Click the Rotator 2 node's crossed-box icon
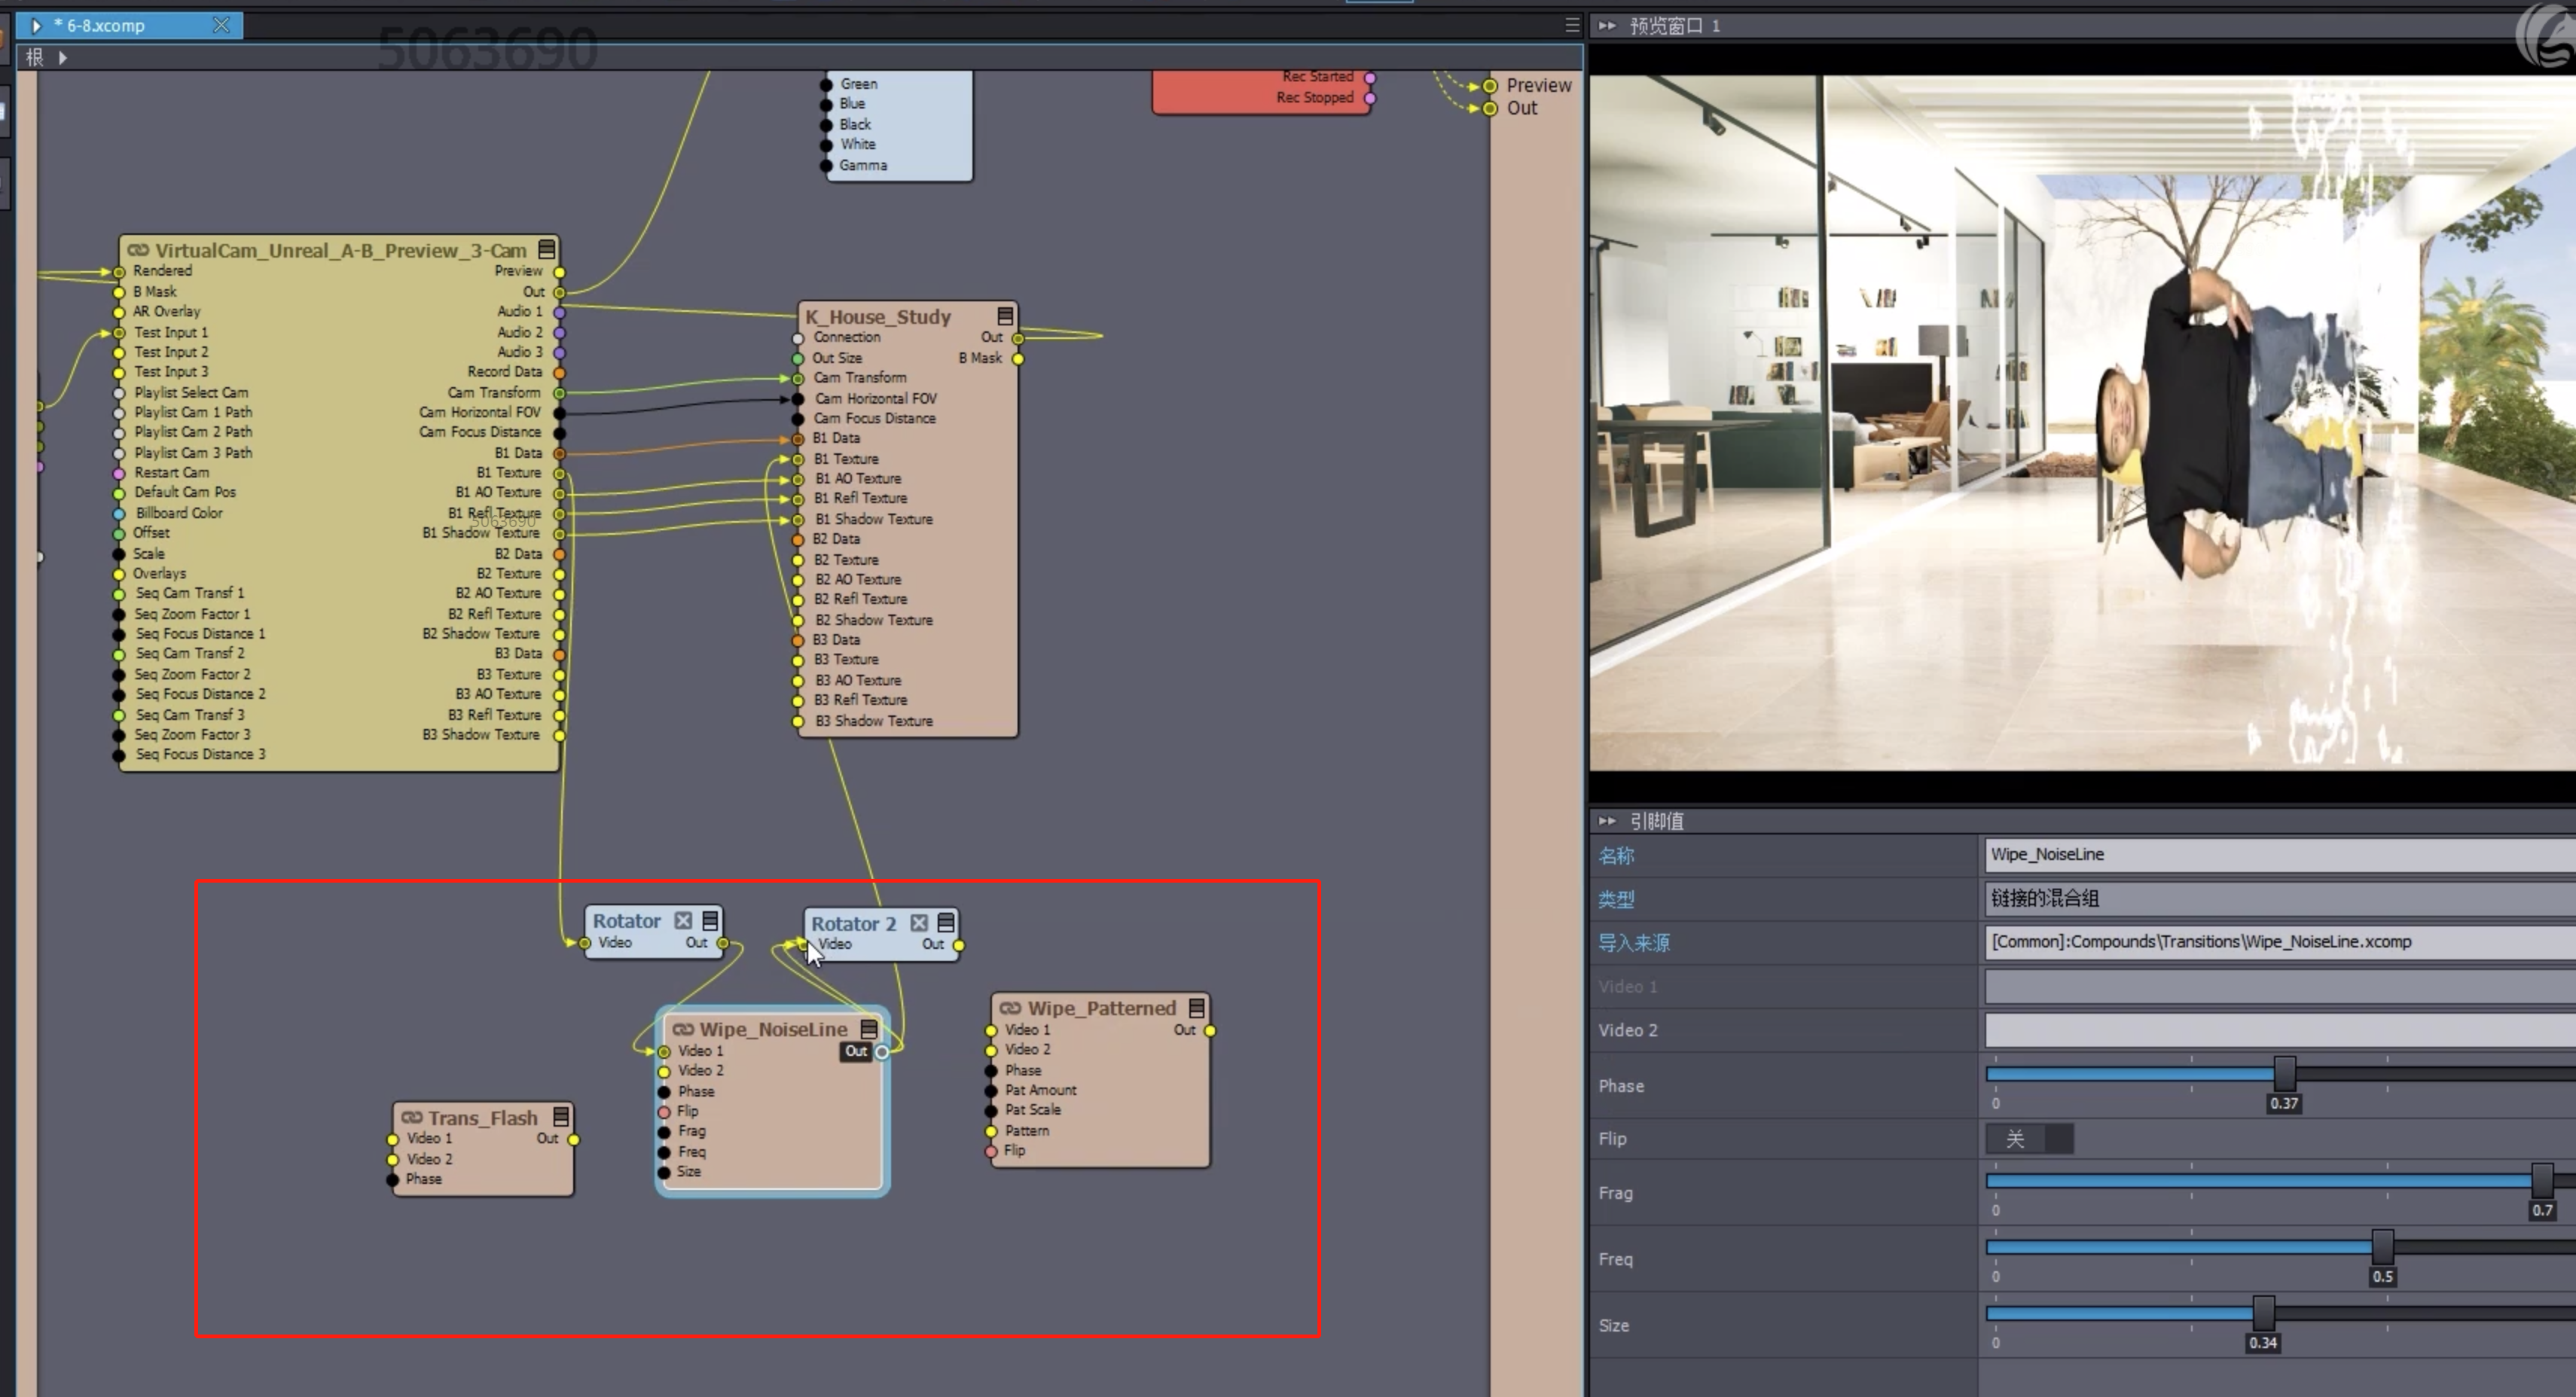Viewport: 2576px width, 1397px height. coord(919,923)
